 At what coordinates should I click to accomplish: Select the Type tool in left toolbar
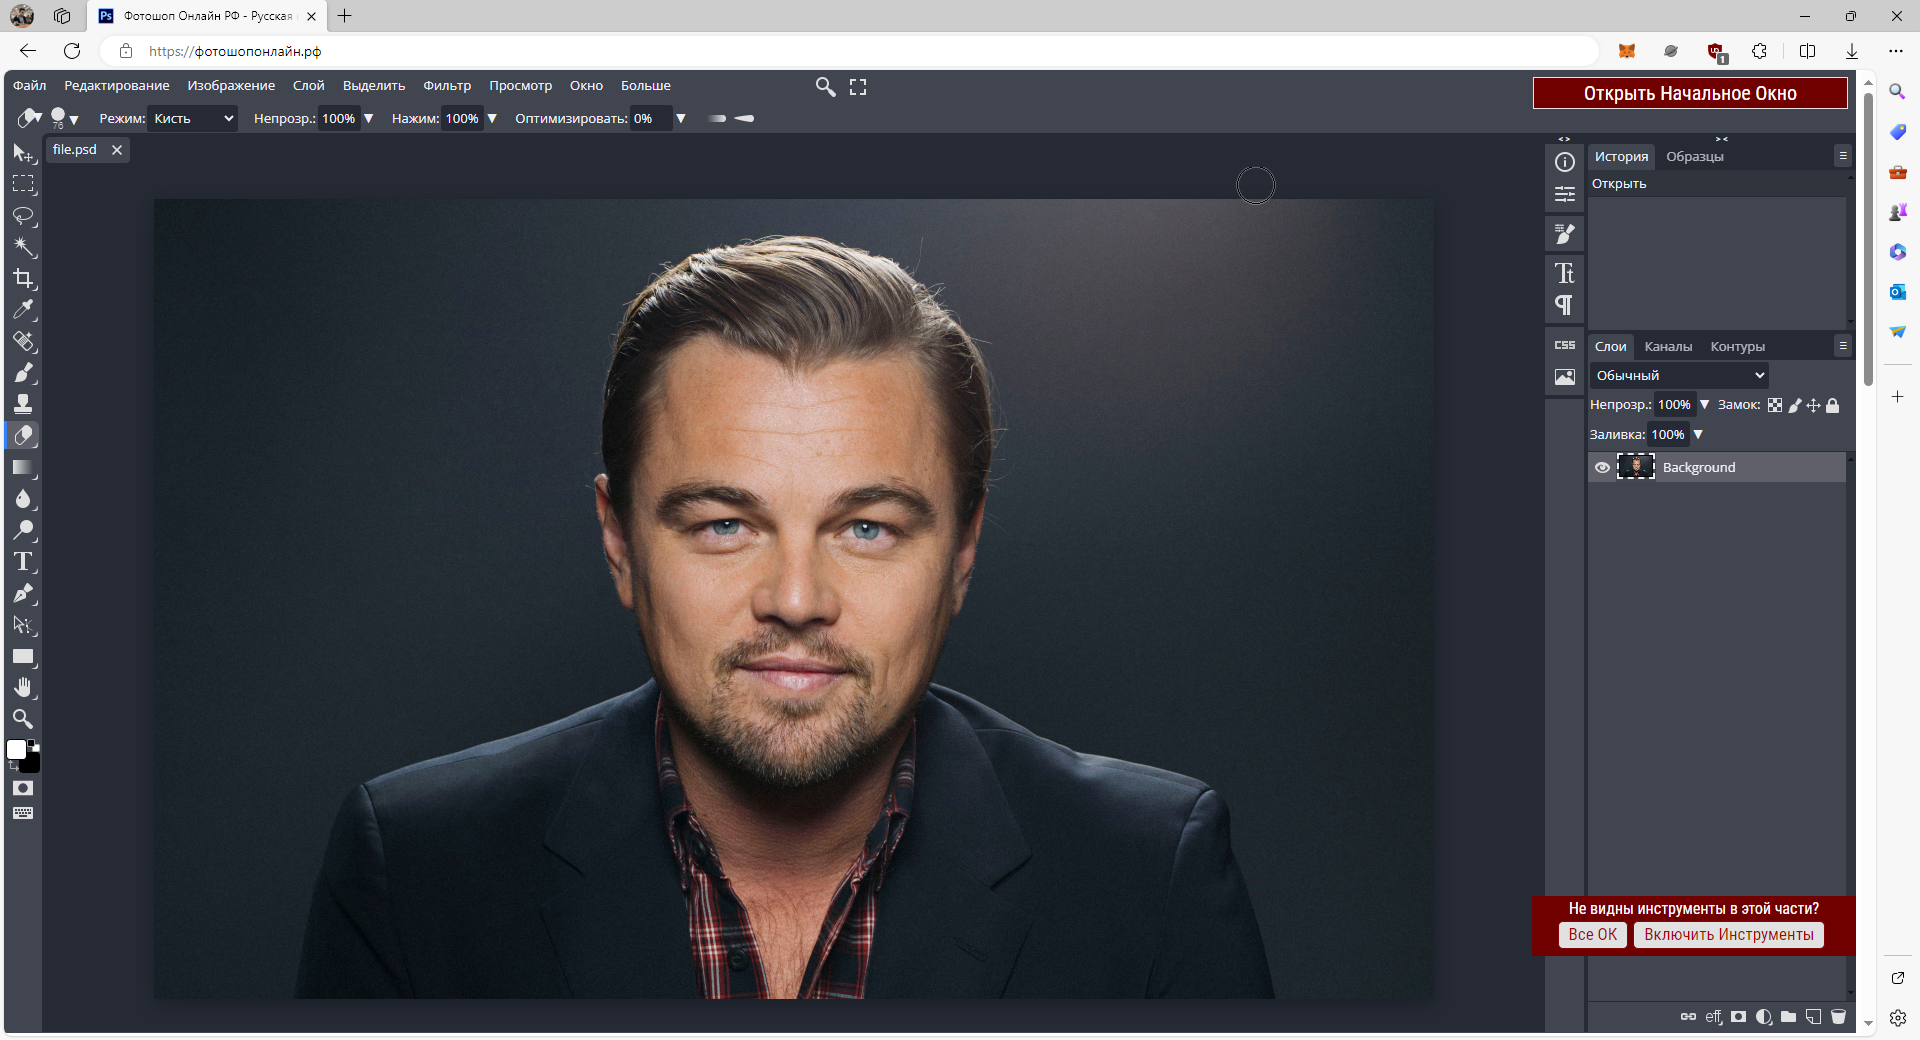tap(24, 561)
